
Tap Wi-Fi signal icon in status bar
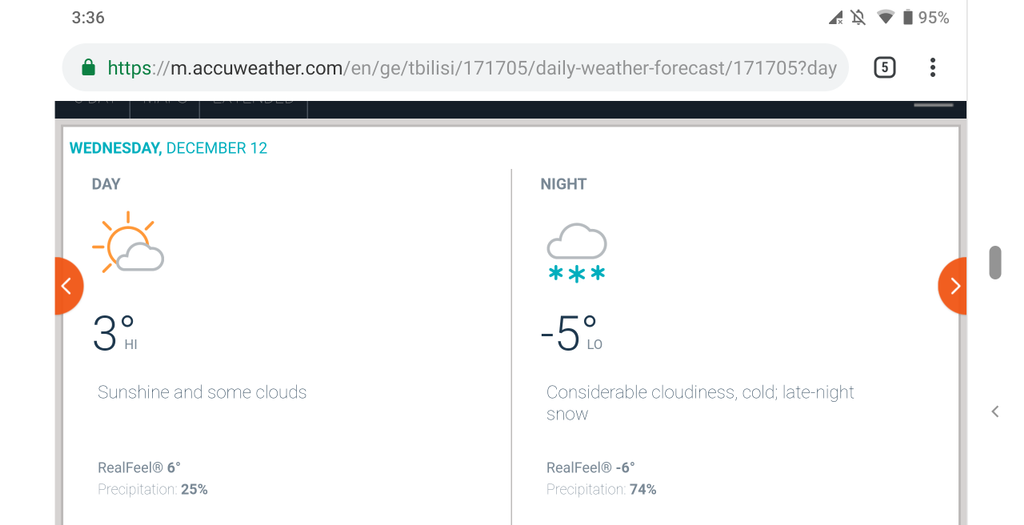(885, 18)
